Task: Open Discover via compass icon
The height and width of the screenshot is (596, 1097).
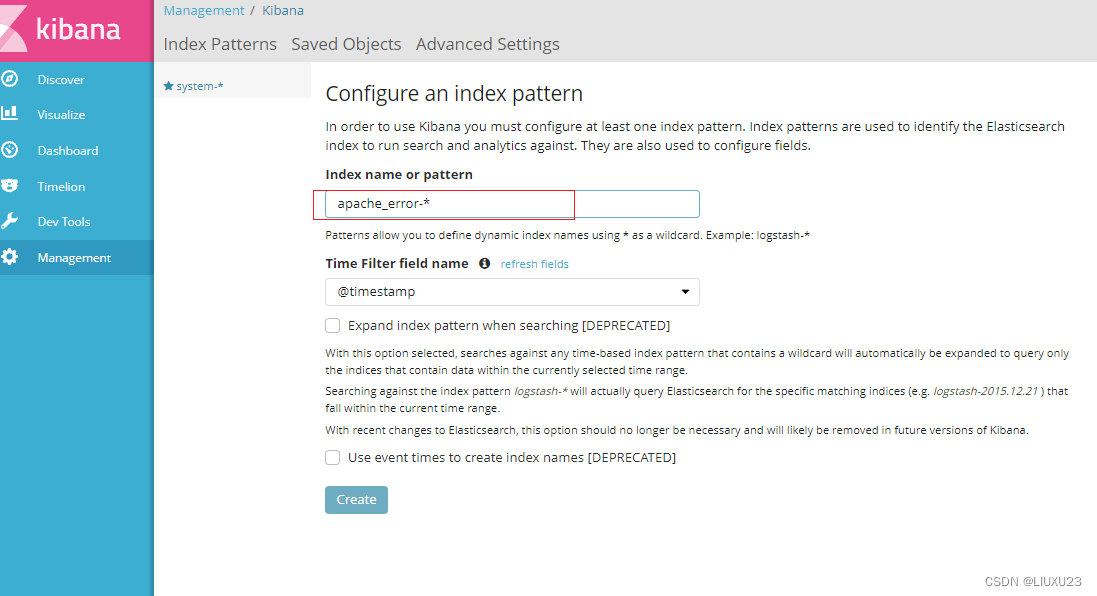Action: (x=10, y=79)
